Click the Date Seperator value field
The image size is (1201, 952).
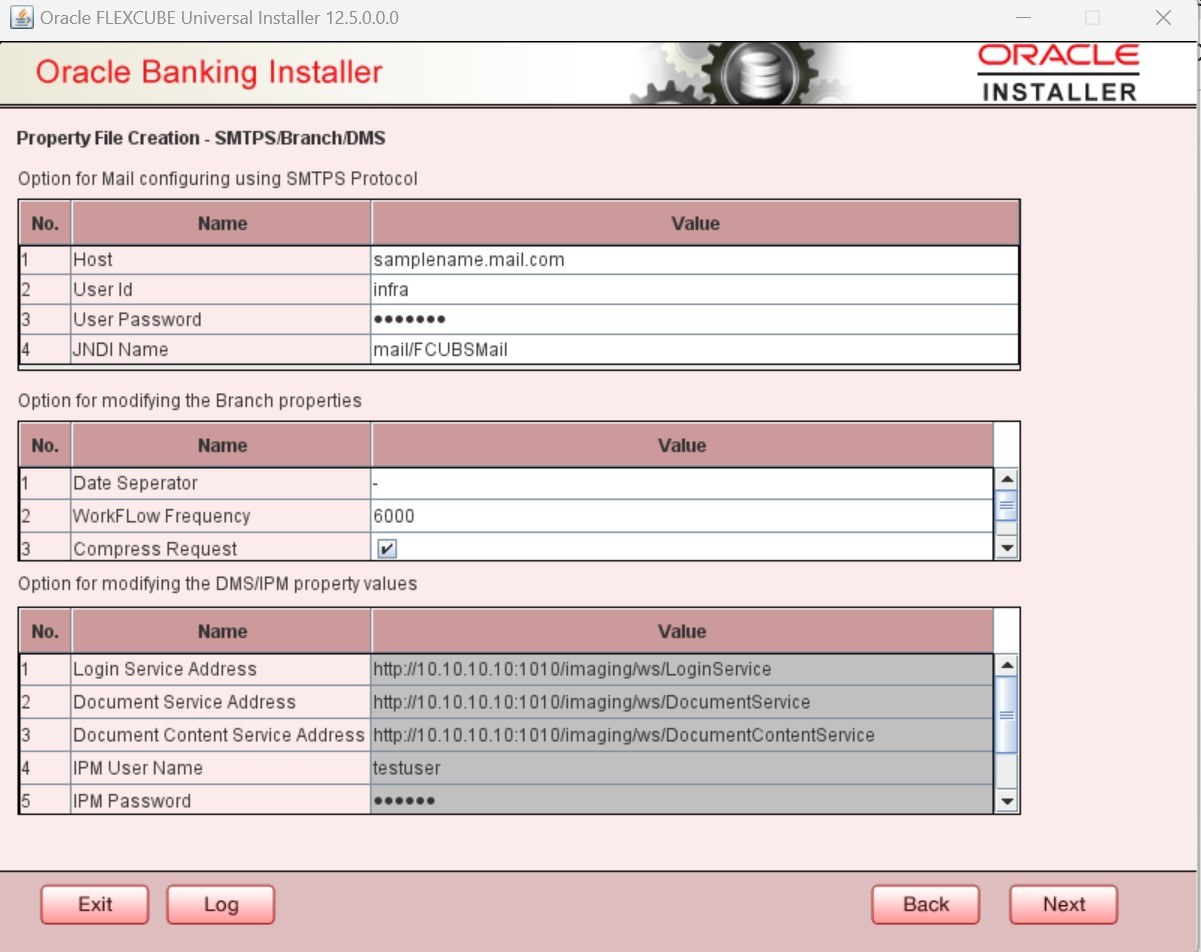click(x=682, y=483)
